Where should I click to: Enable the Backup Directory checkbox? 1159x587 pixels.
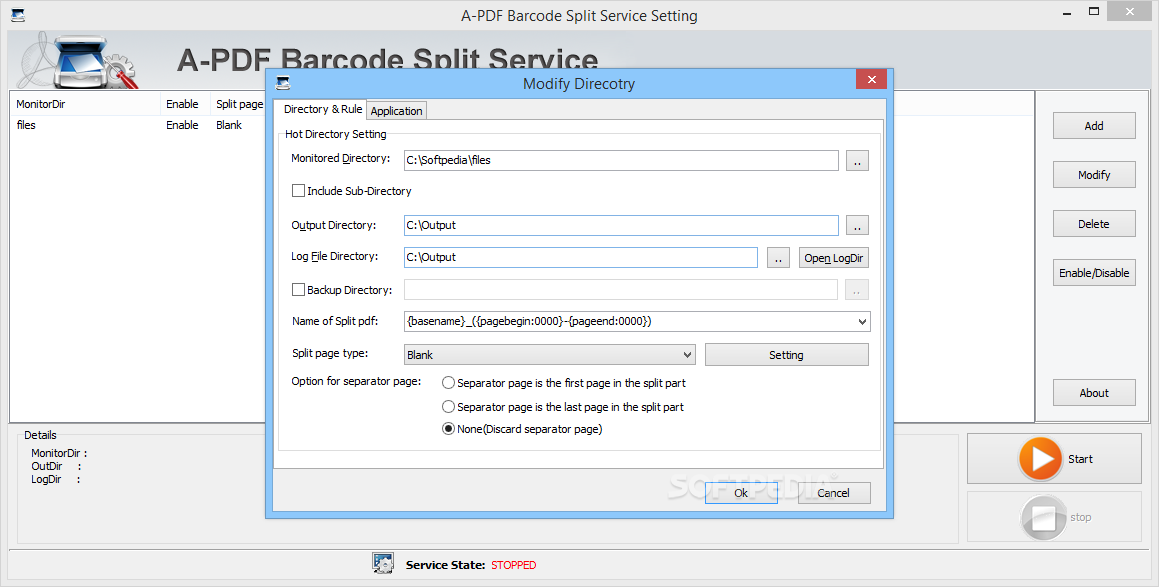299,290
